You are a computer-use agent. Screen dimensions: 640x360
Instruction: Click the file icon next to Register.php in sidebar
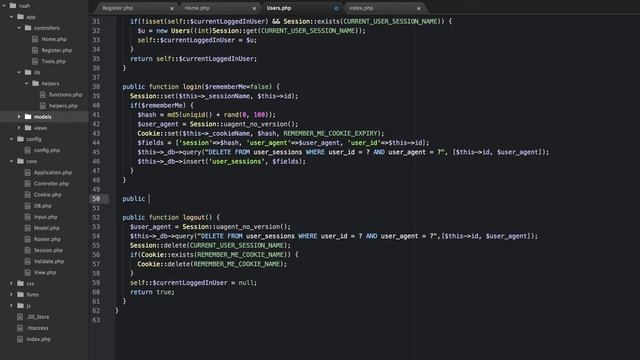tap(35, 50)
